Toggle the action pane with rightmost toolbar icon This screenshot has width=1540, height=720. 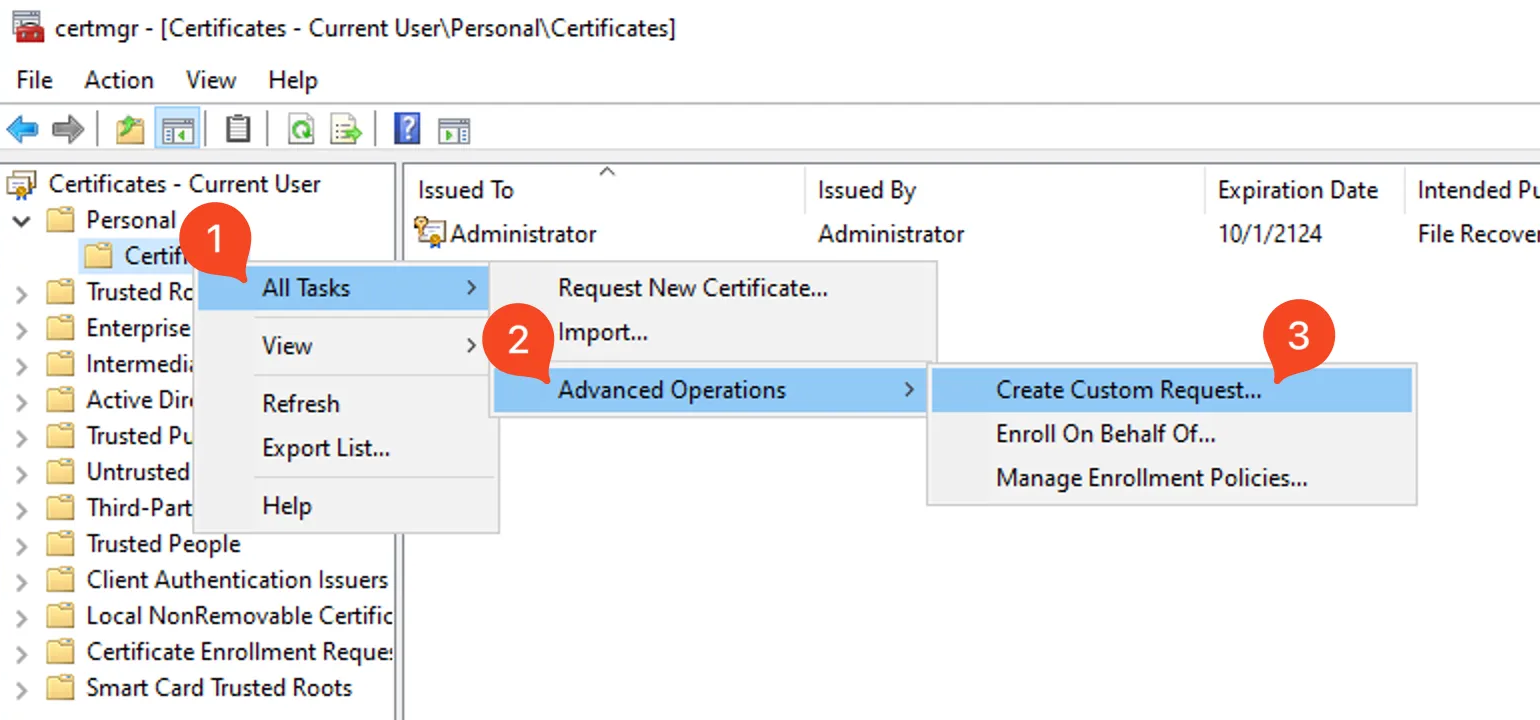point(453,128)
